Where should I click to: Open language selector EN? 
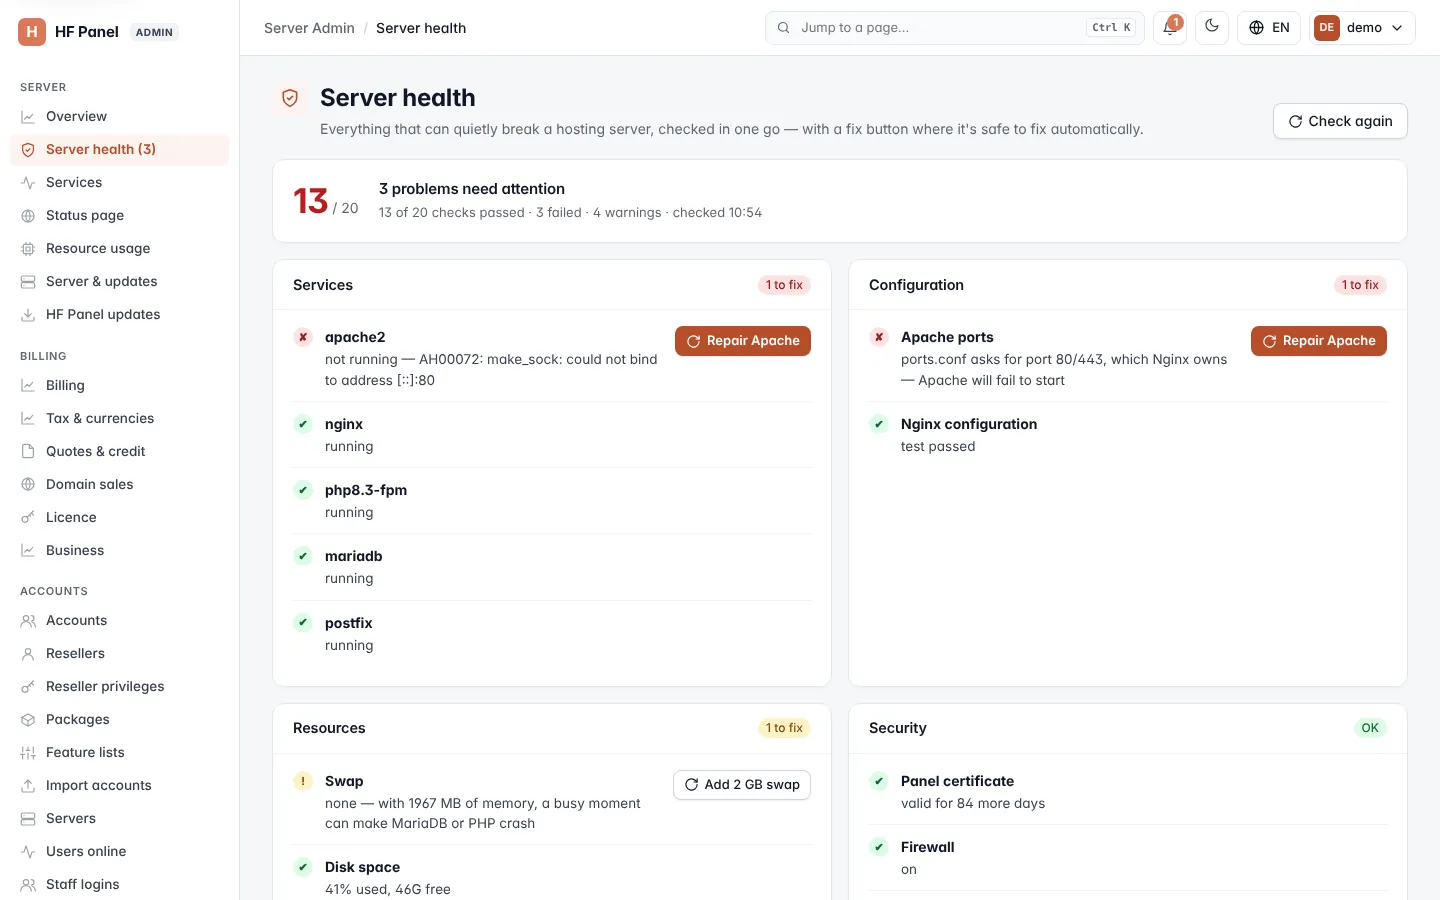[1269, 28]
